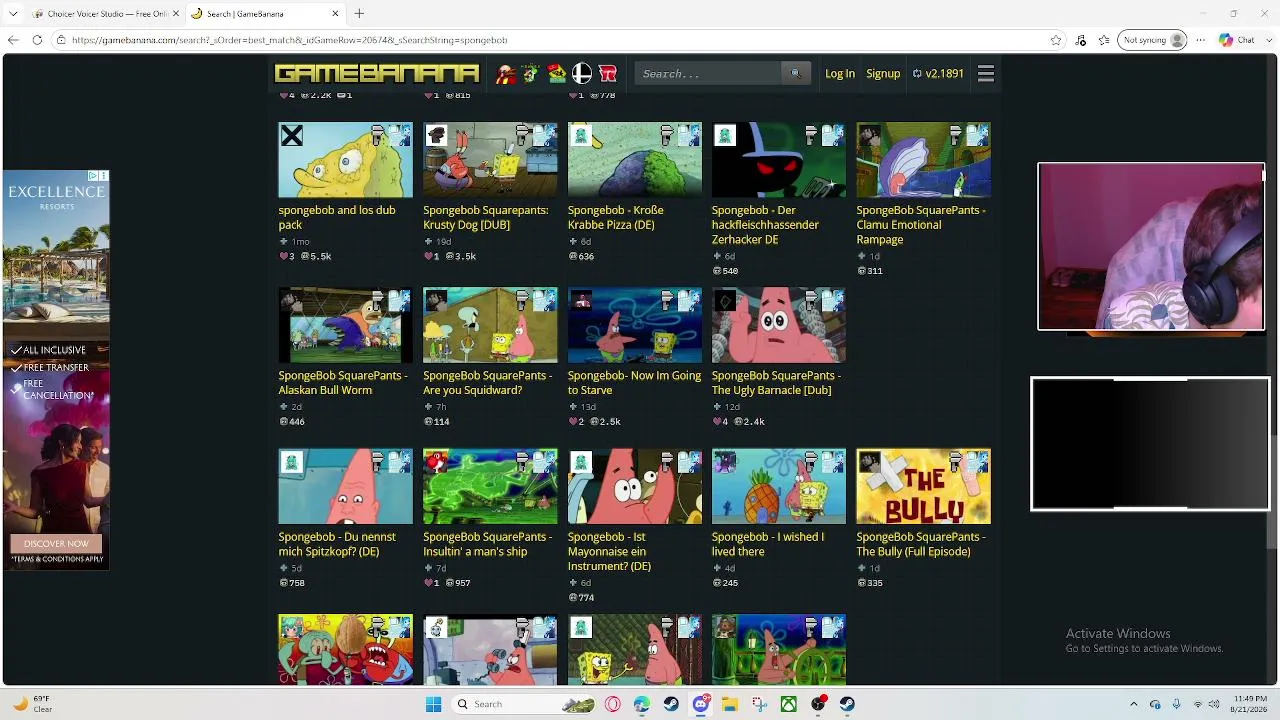
Task: Click submitter avatar on 'The Bully' card
Action: tap(869, 462)
